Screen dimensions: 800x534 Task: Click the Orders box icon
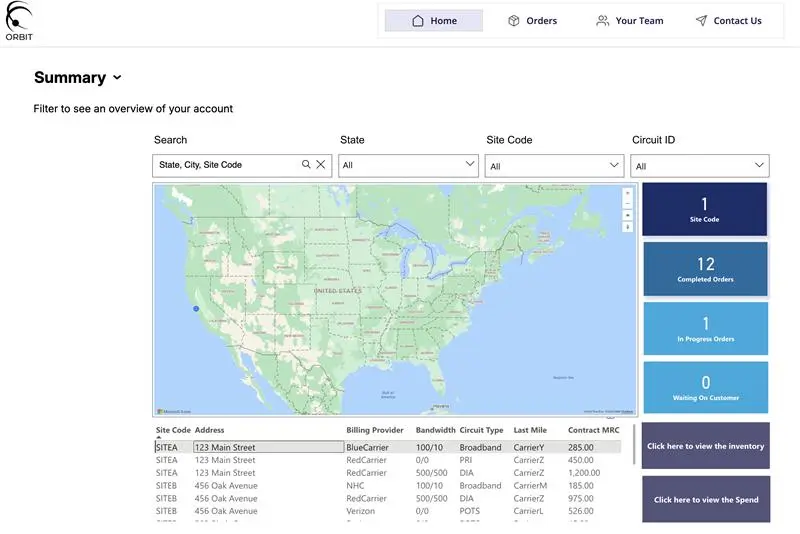tap(514, 21)
